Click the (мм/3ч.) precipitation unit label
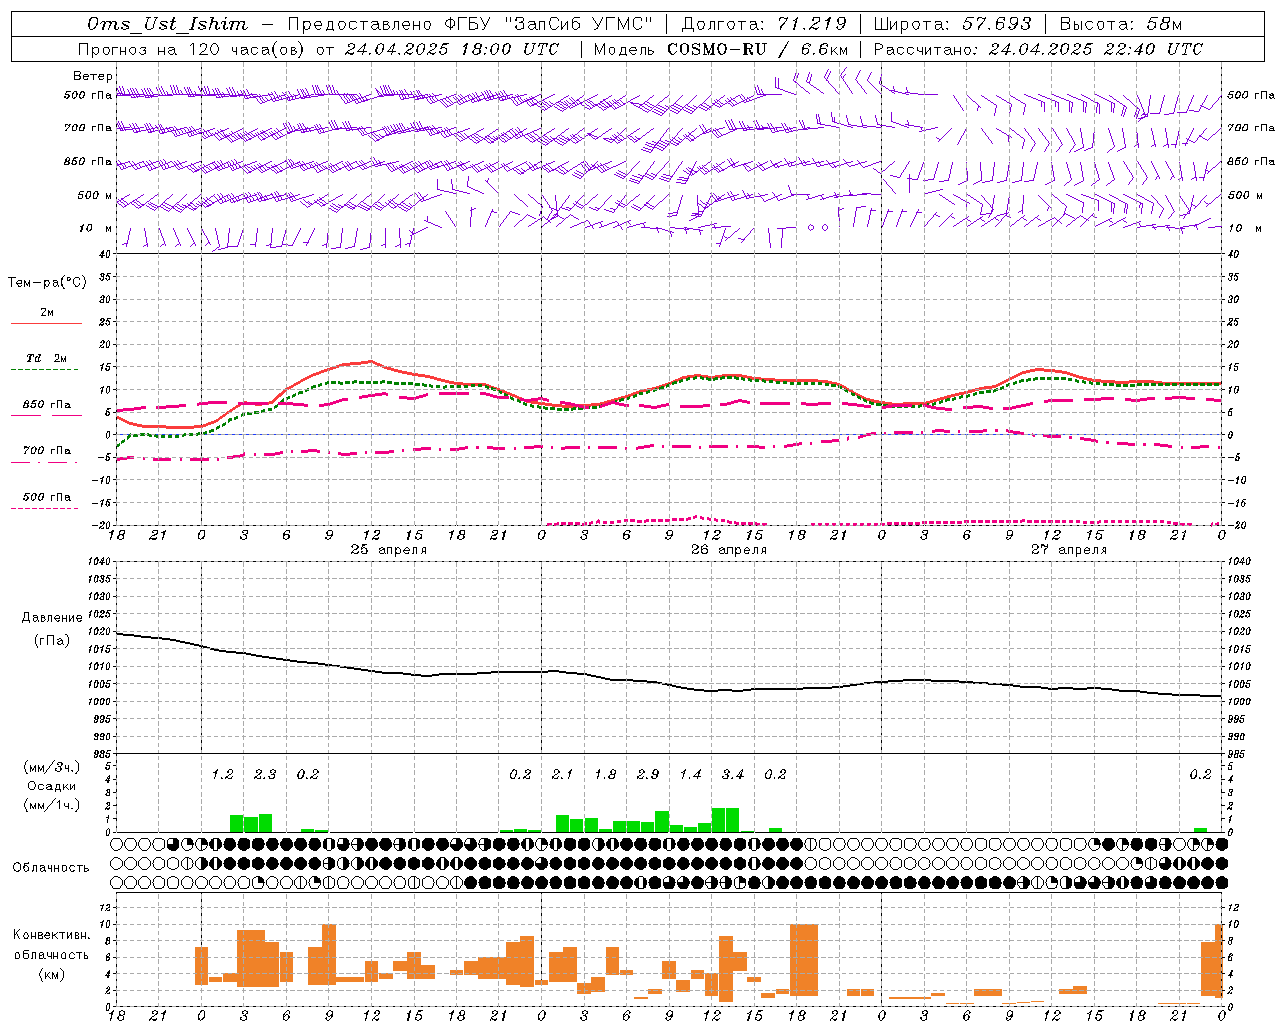The height and width of the screenshot is (1024, 1280). 52,768
